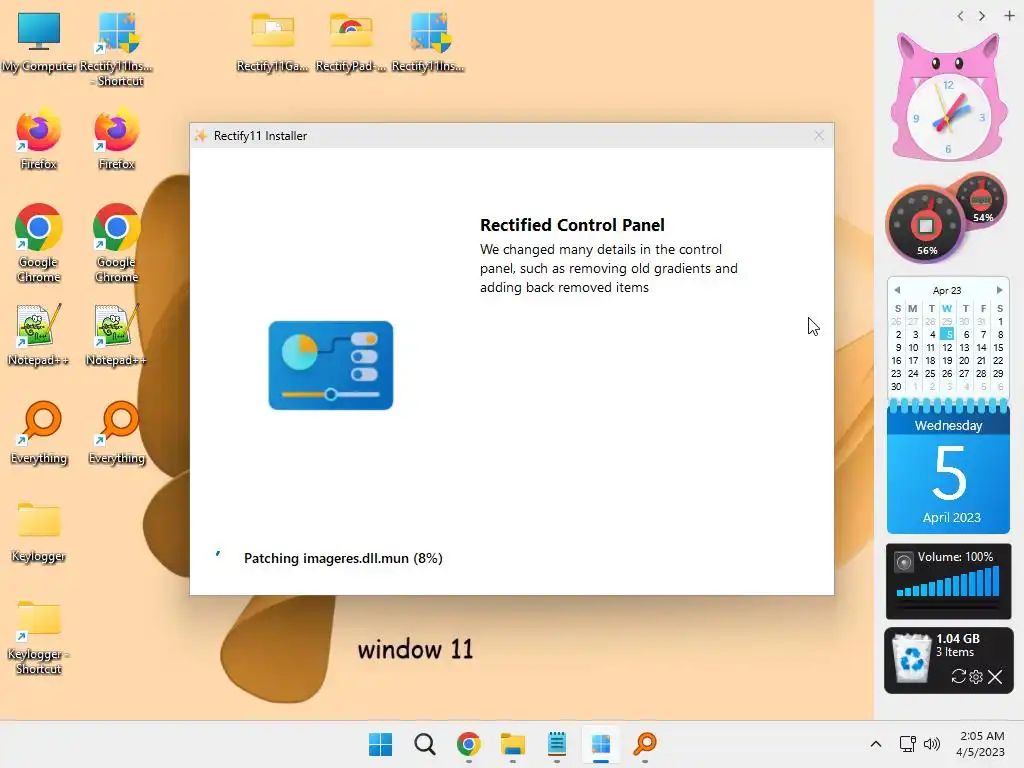Screen dimensions: 1024x768
Task: Open the Recycle Bin gadget icon
Action: point(911,658)
